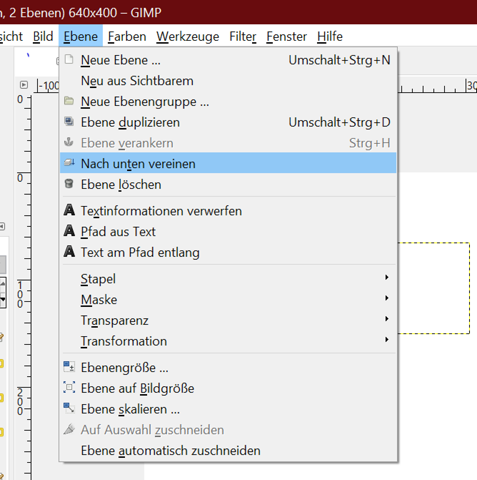Viewport: 477px width, 480px height.
Task: Click the Nach unten vereinen merge icon
Action: coord(69,163)
